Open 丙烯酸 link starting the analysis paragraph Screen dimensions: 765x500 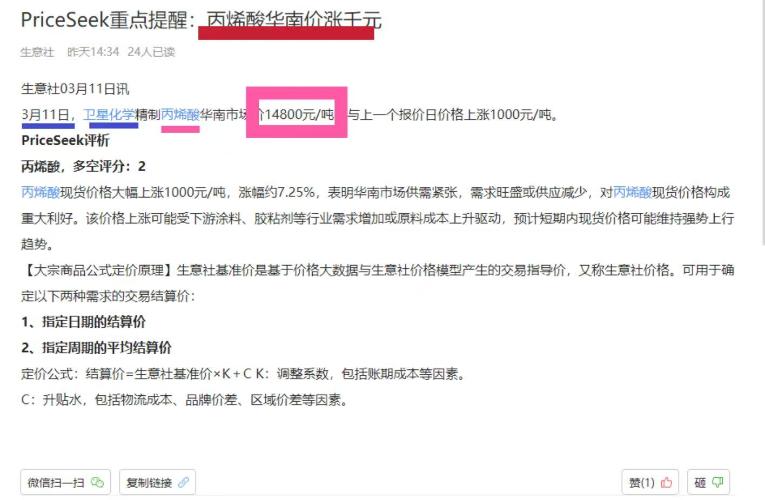coord(40,192)
